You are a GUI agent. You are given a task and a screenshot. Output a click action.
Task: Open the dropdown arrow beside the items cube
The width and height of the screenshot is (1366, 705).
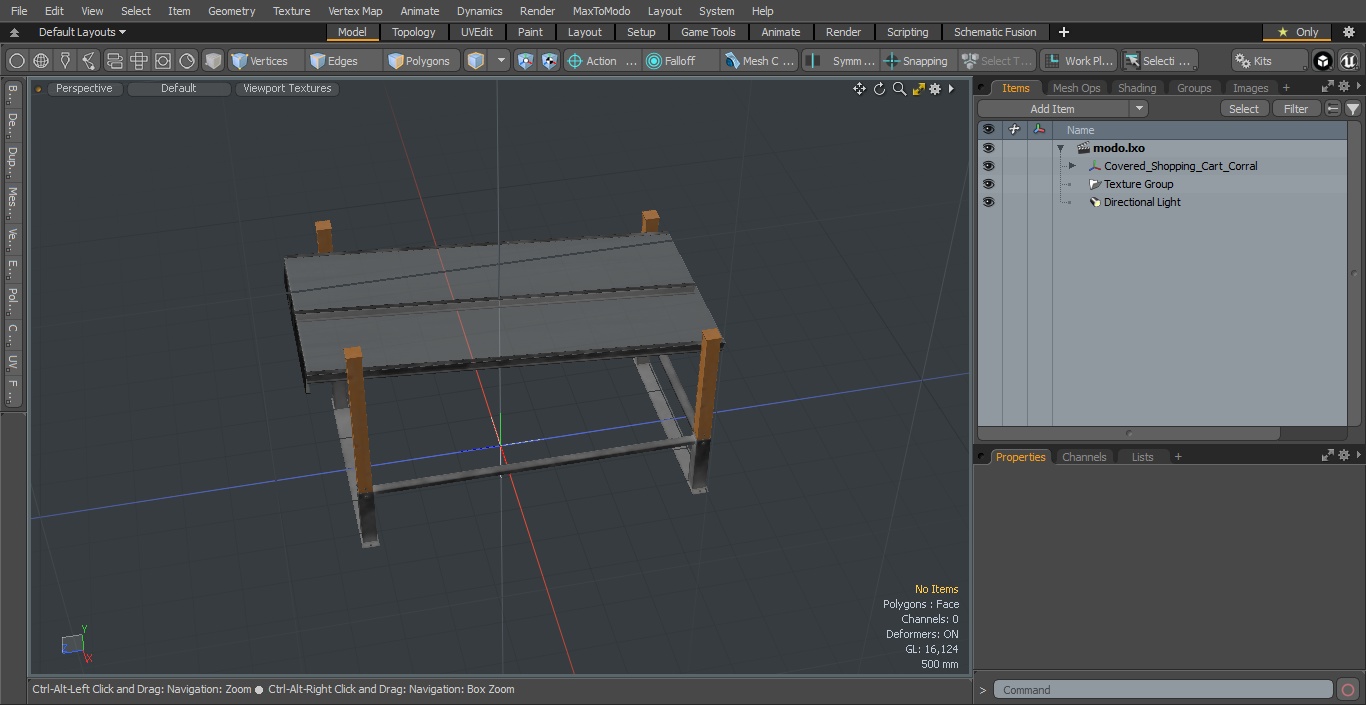501,61
